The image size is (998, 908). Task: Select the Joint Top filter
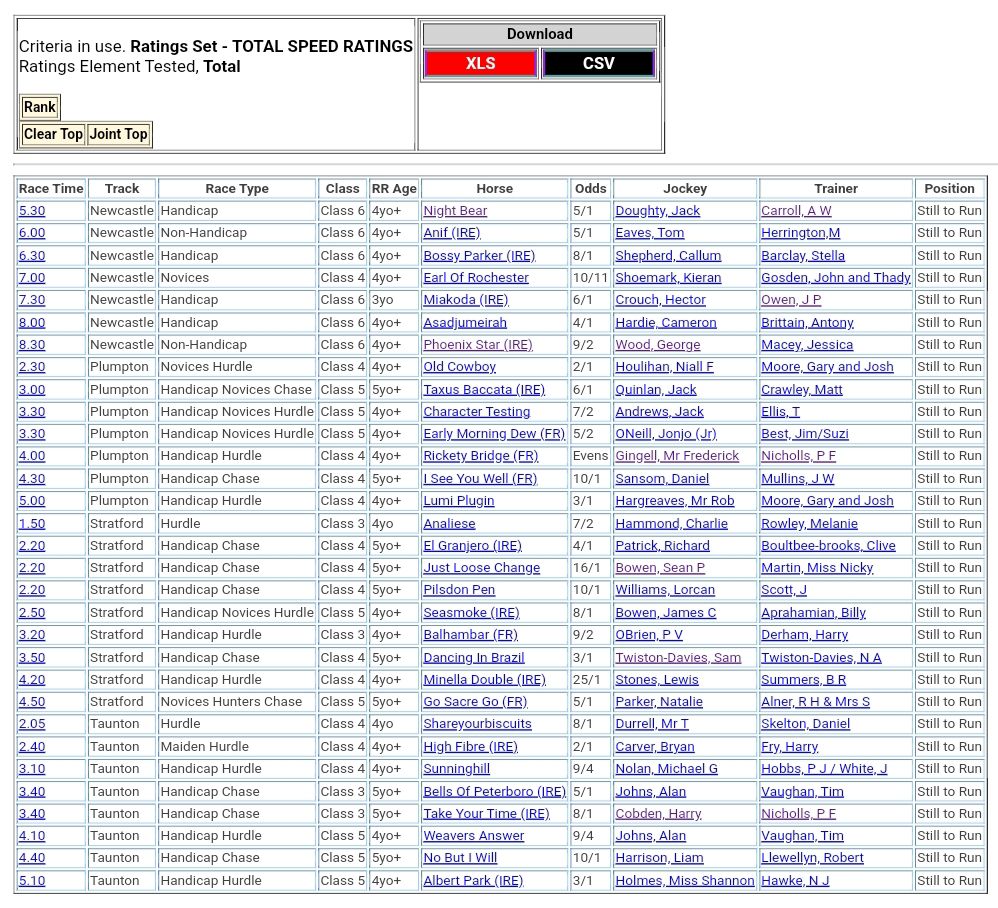click(118, 134)
